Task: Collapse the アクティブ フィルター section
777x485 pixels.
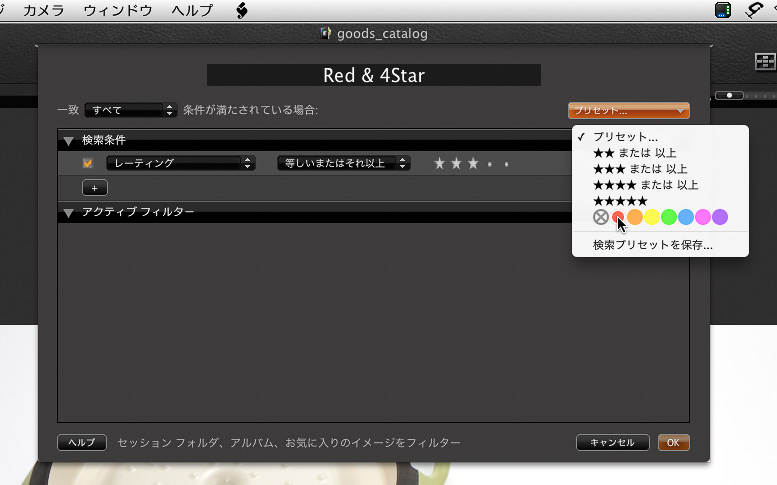Action: point(68,213)
